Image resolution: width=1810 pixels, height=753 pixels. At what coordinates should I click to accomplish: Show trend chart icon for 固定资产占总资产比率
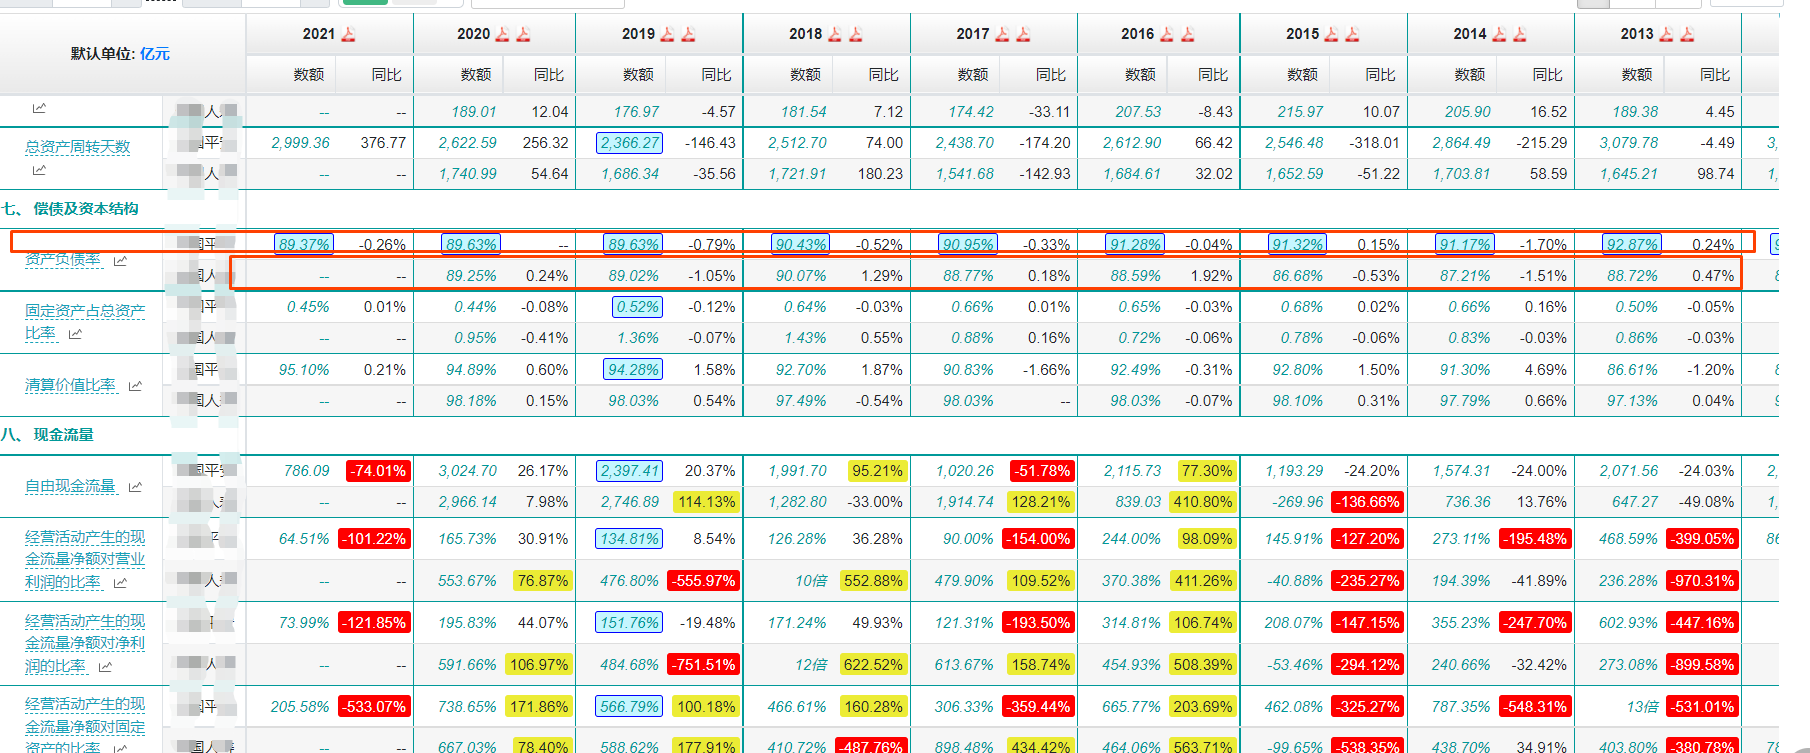click(x=75, y=334)
